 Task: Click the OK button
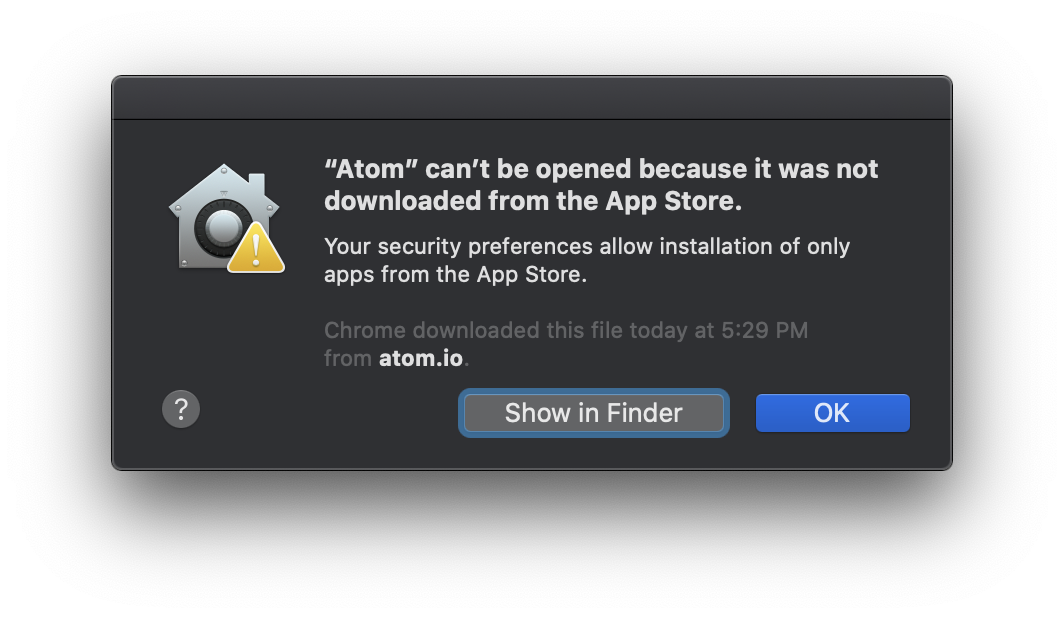[x=833, y=412]
